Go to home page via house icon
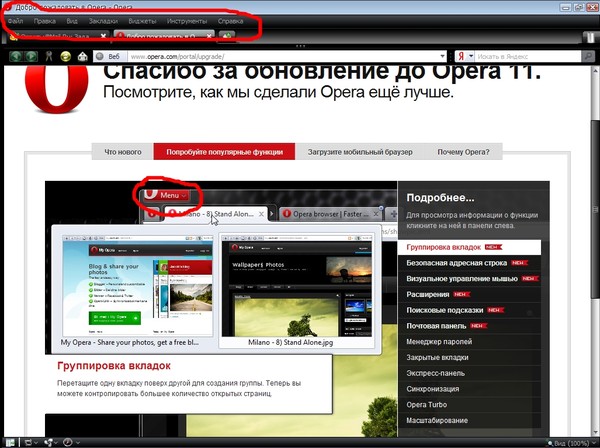Viewport: 600px width, 448px height. point(82,57)
